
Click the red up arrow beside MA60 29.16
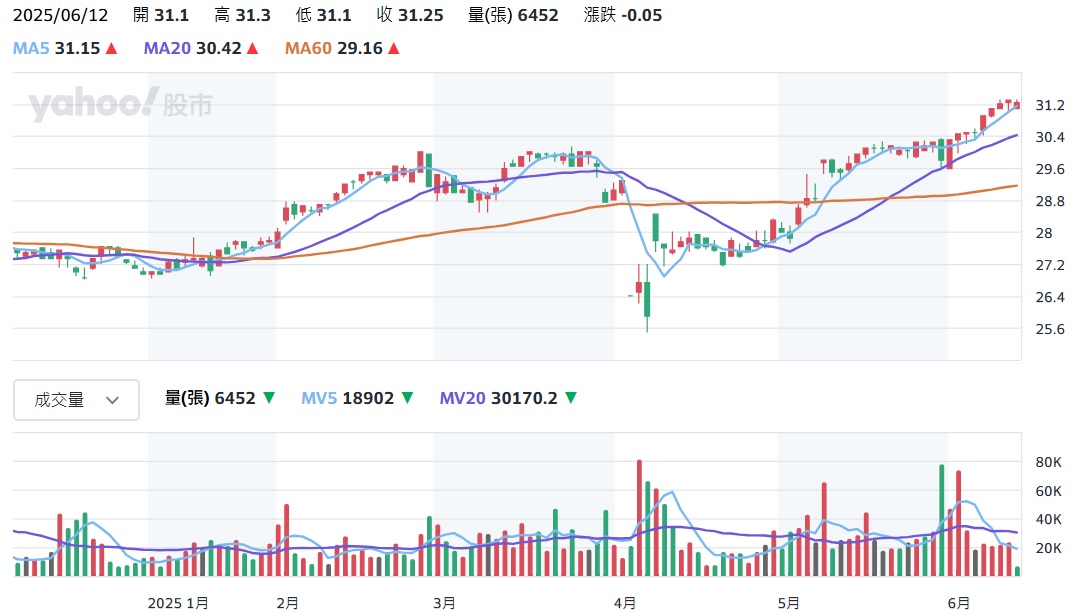point(393,49)
